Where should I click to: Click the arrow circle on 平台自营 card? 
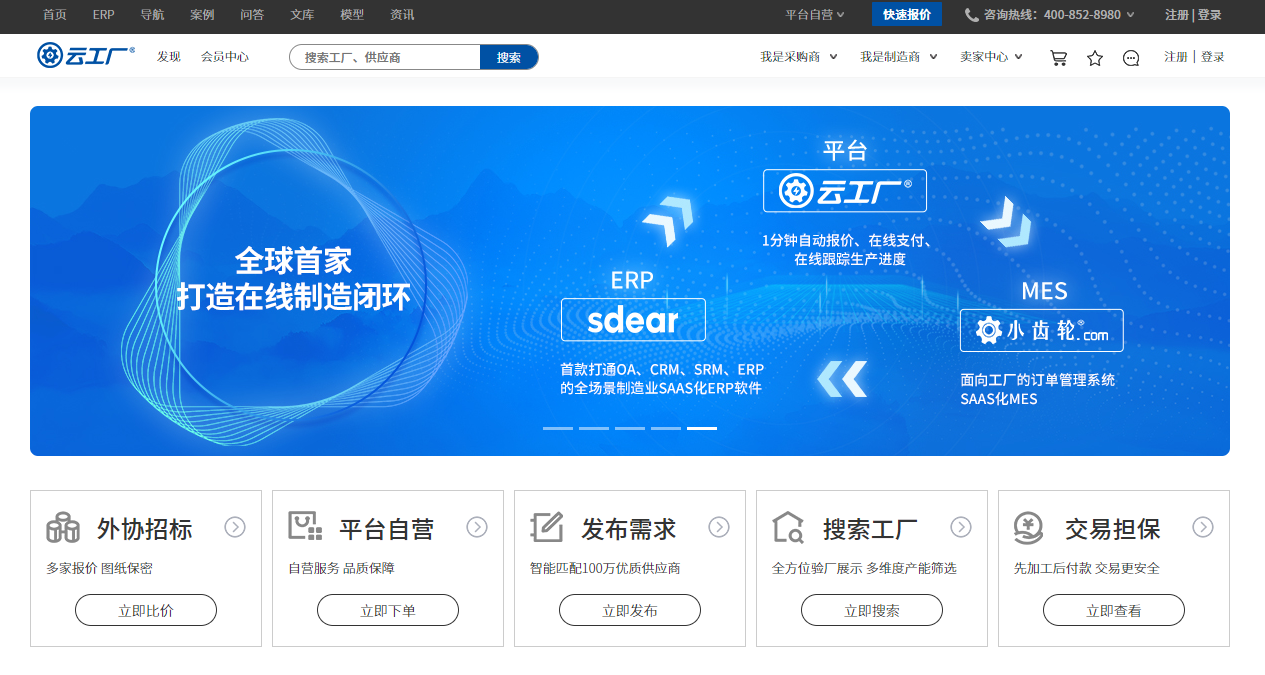click(x=477, y=527)
